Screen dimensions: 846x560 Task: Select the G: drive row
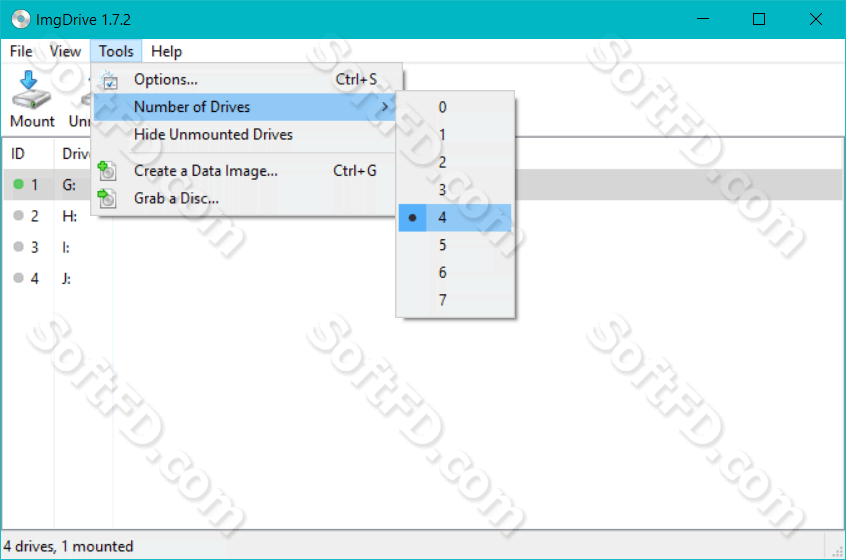point(423,185)
